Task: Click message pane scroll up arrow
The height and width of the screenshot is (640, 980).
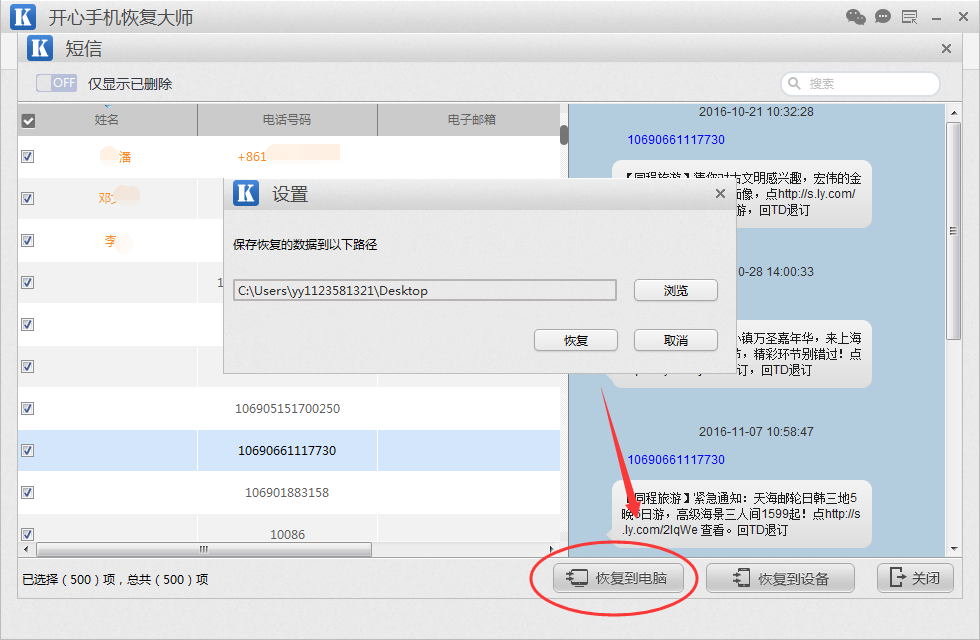Action: [954, 113]
